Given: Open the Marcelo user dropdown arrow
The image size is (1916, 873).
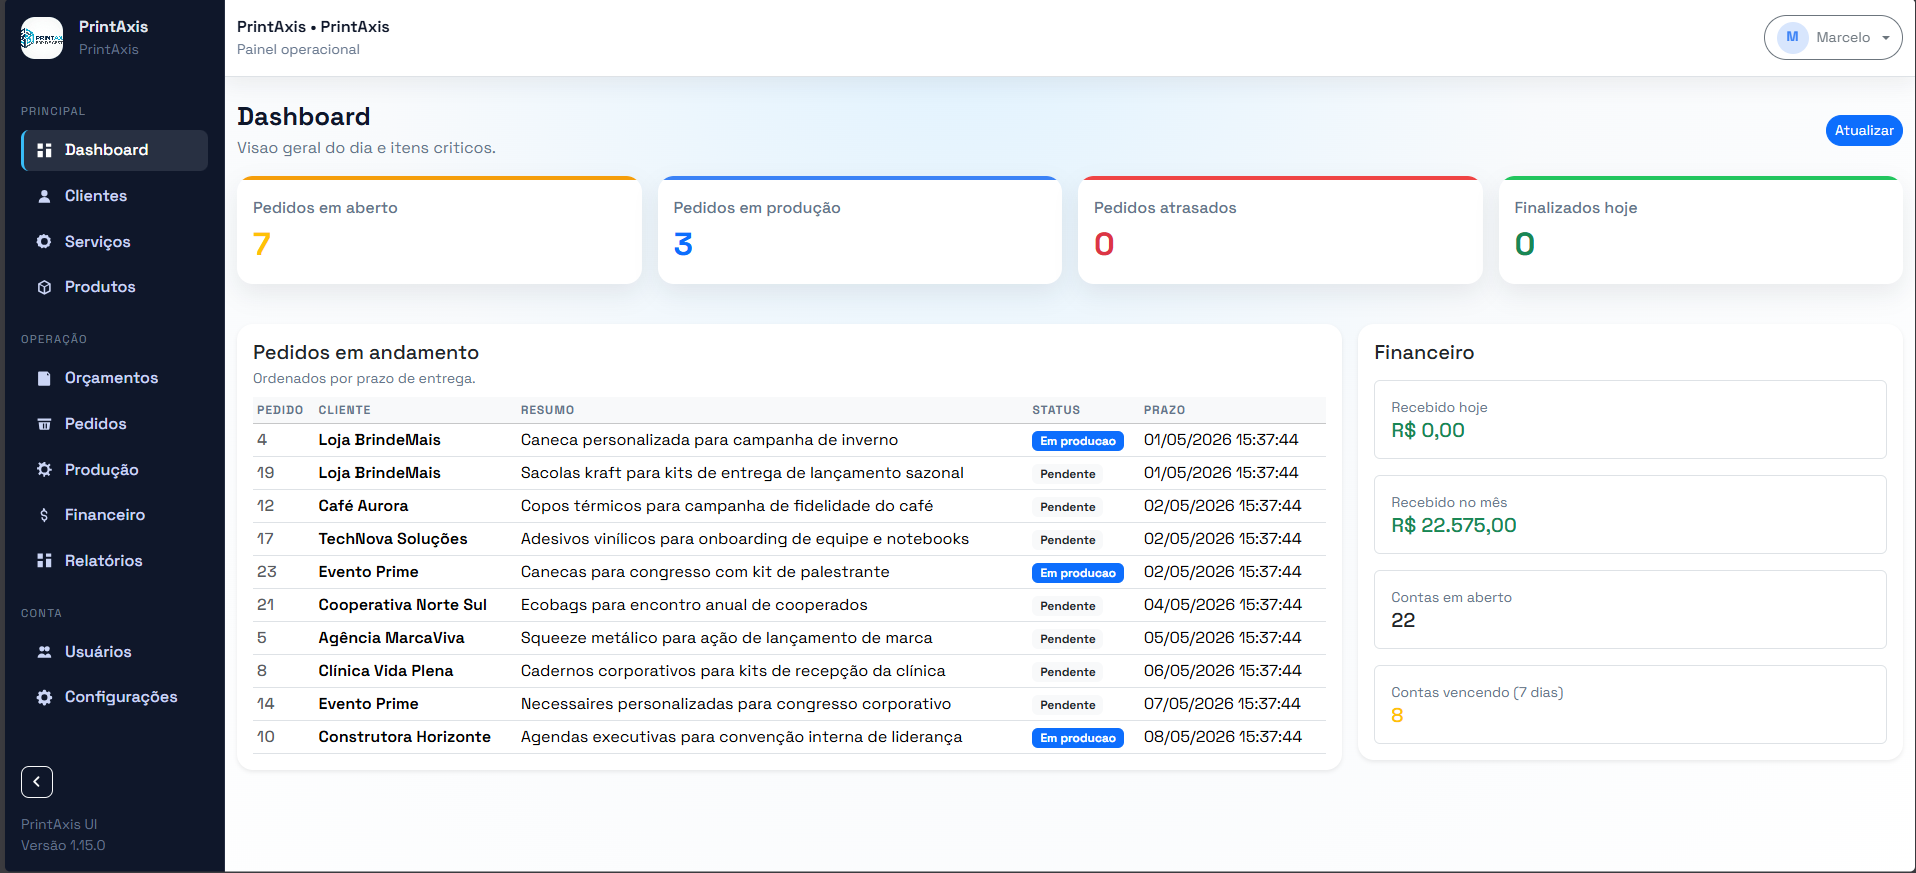Looking at the screenshot, I should click(x=1886, y=38).
